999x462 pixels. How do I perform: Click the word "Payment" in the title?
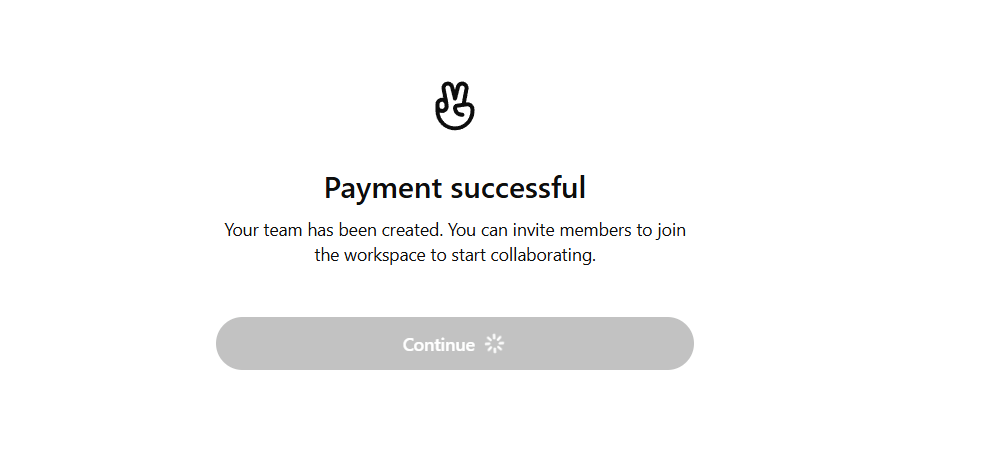click(382, 188)
